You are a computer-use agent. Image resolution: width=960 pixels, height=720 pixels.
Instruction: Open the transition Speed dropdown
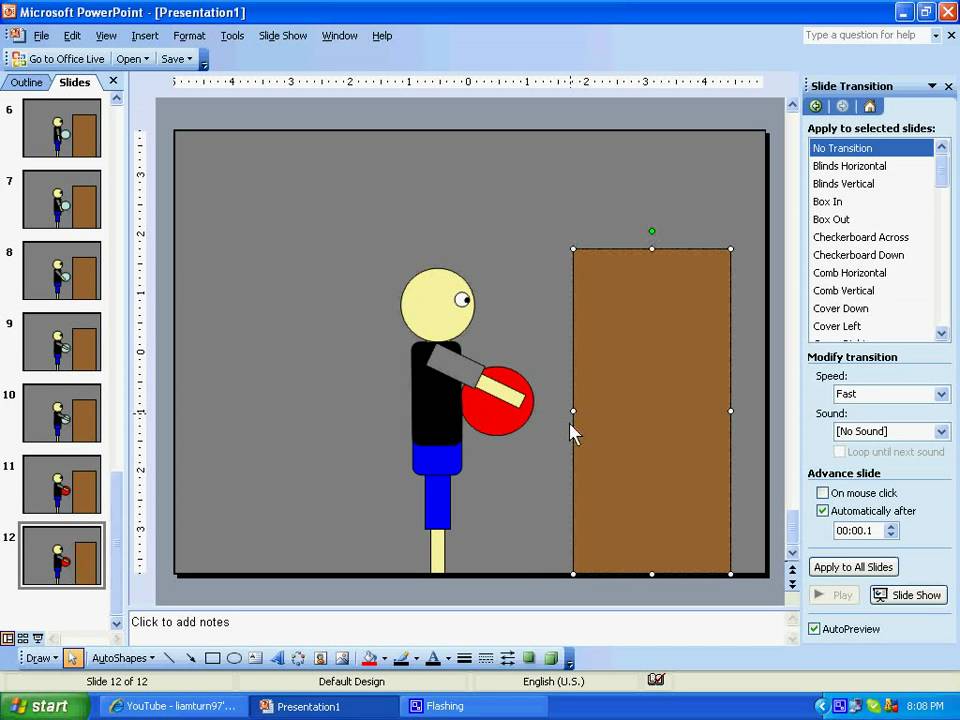939,394
